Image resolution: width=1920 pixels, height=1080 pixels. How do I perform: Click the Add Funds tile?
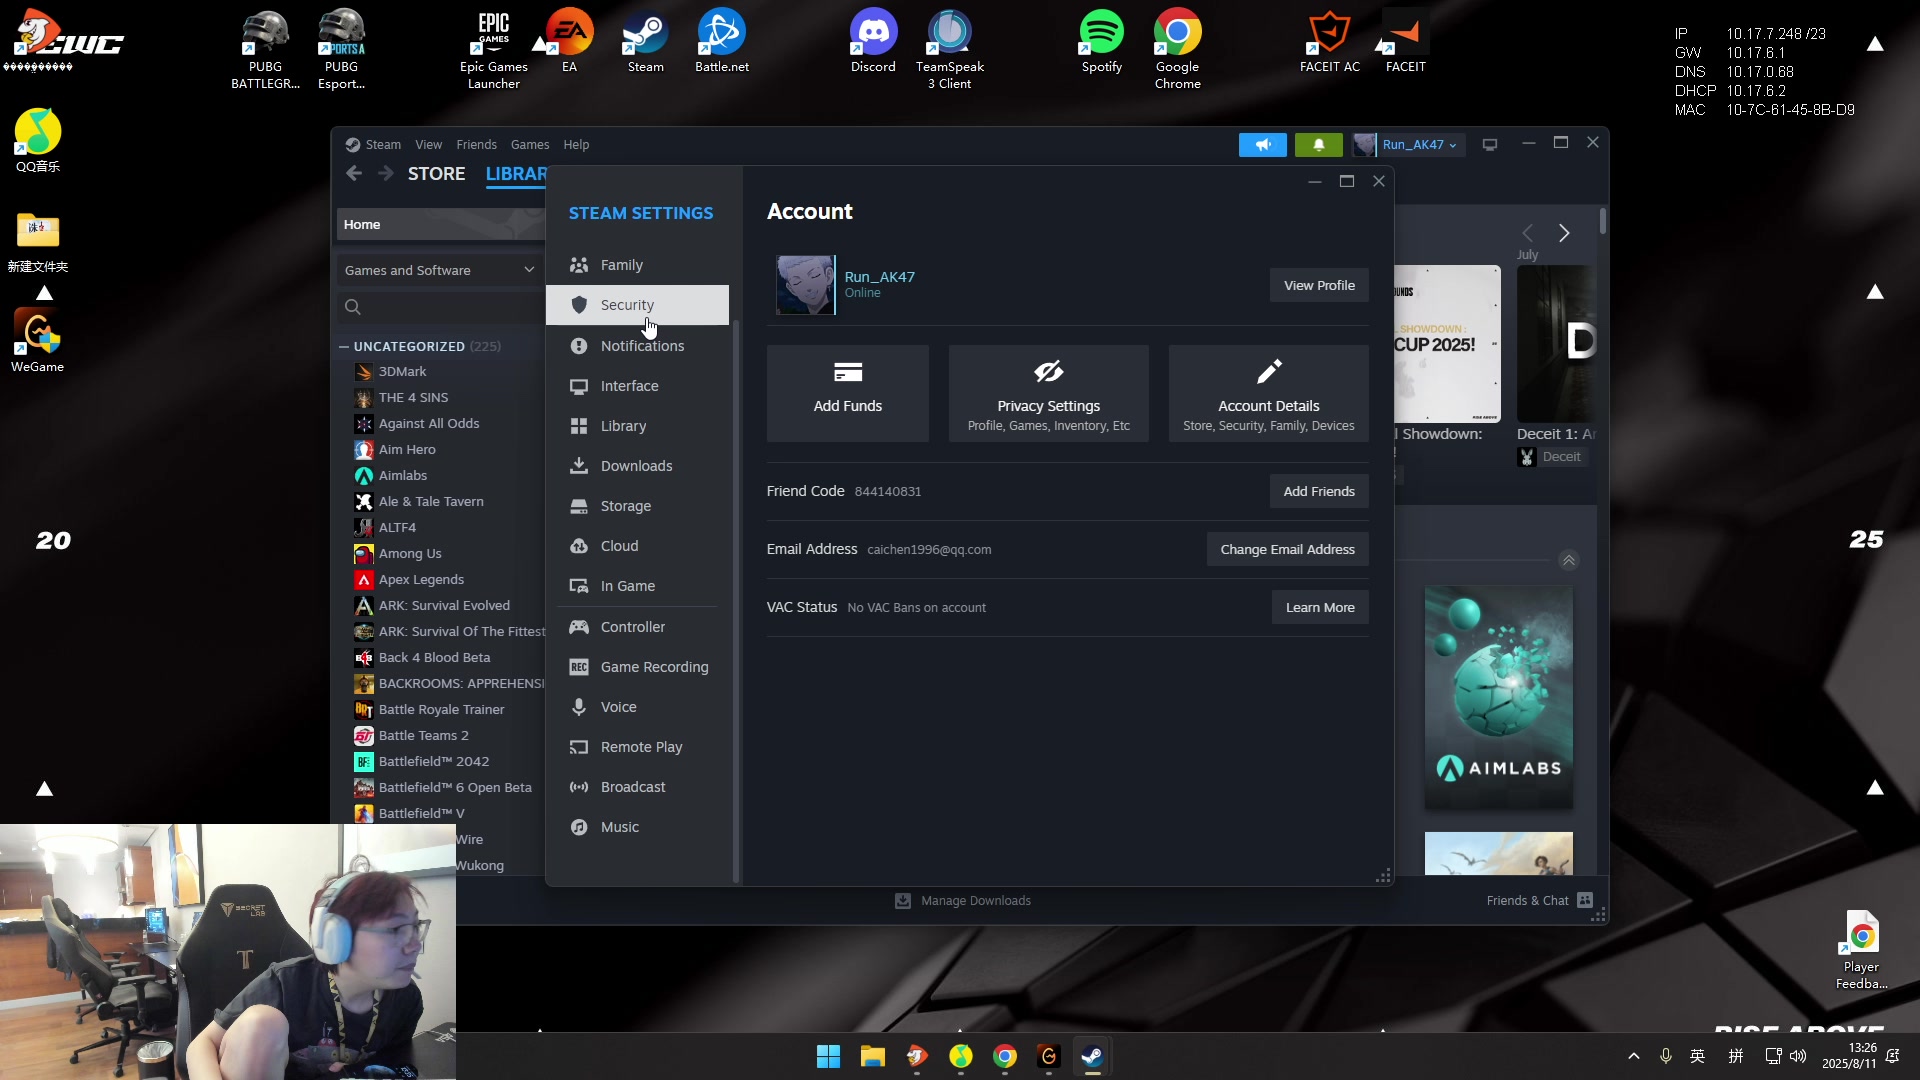pyautogui.click(x=848, y=393)
